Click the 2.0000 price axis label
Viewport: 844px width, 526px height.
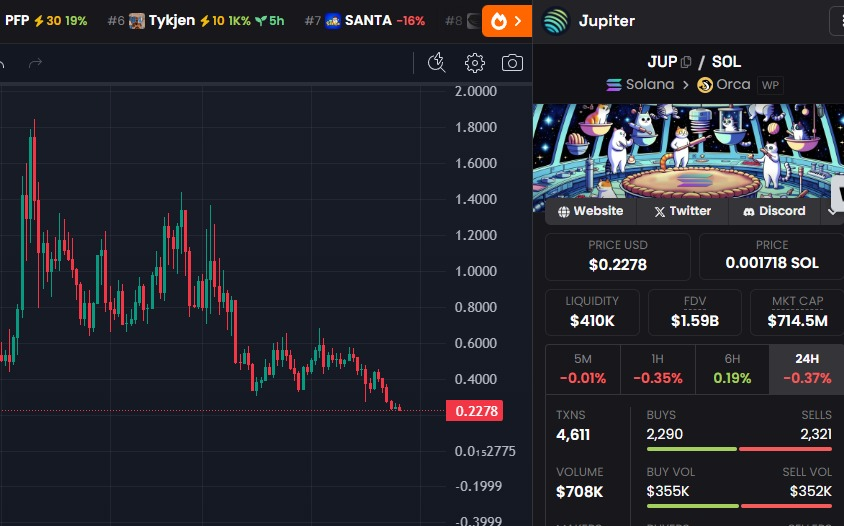click(476, 92)
